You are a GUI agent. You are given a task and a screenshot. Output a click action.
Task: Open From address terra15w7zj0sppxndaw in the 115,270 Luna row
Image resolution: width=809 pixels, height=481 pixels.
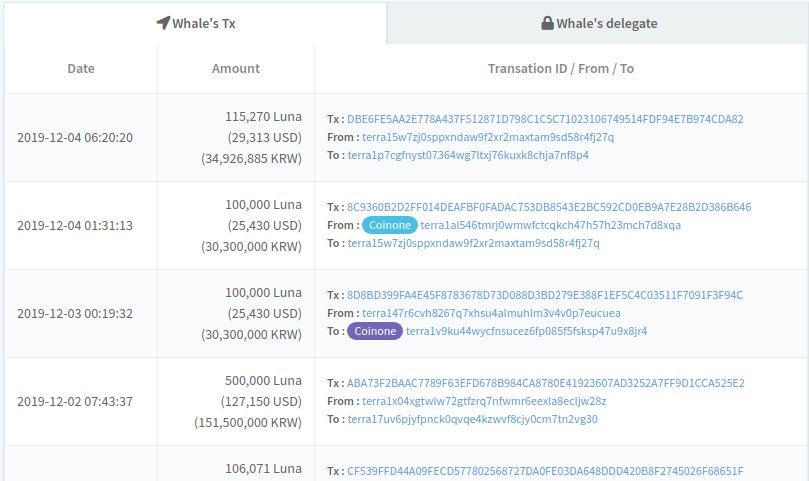tap(488, 137)
